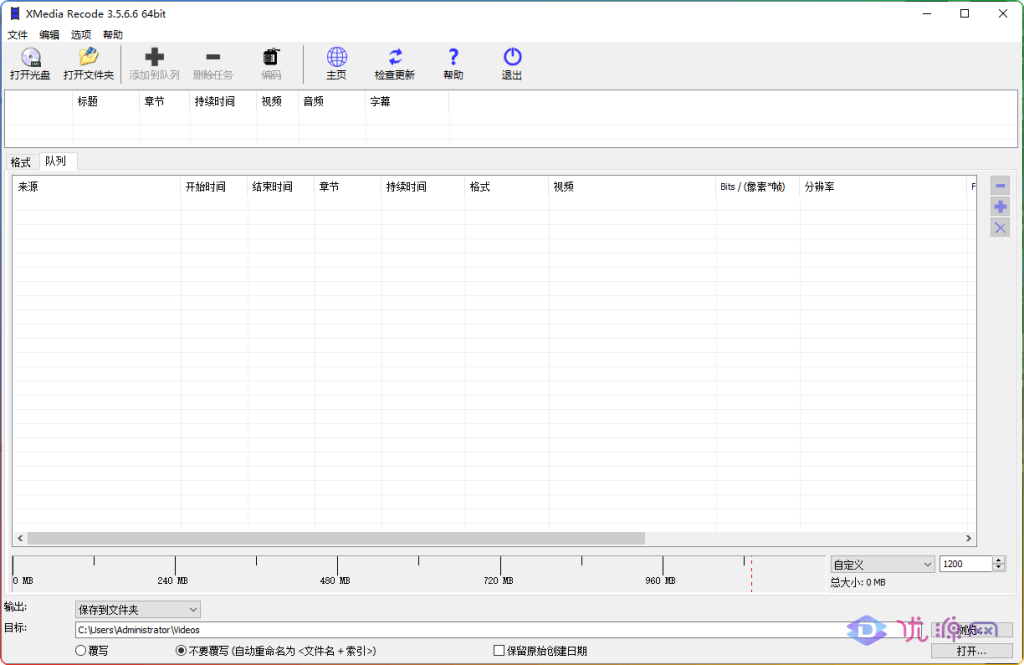The image size is (1024, 665).
Task: Switch to the 队列 tab
Action: [x=56, y=161]
